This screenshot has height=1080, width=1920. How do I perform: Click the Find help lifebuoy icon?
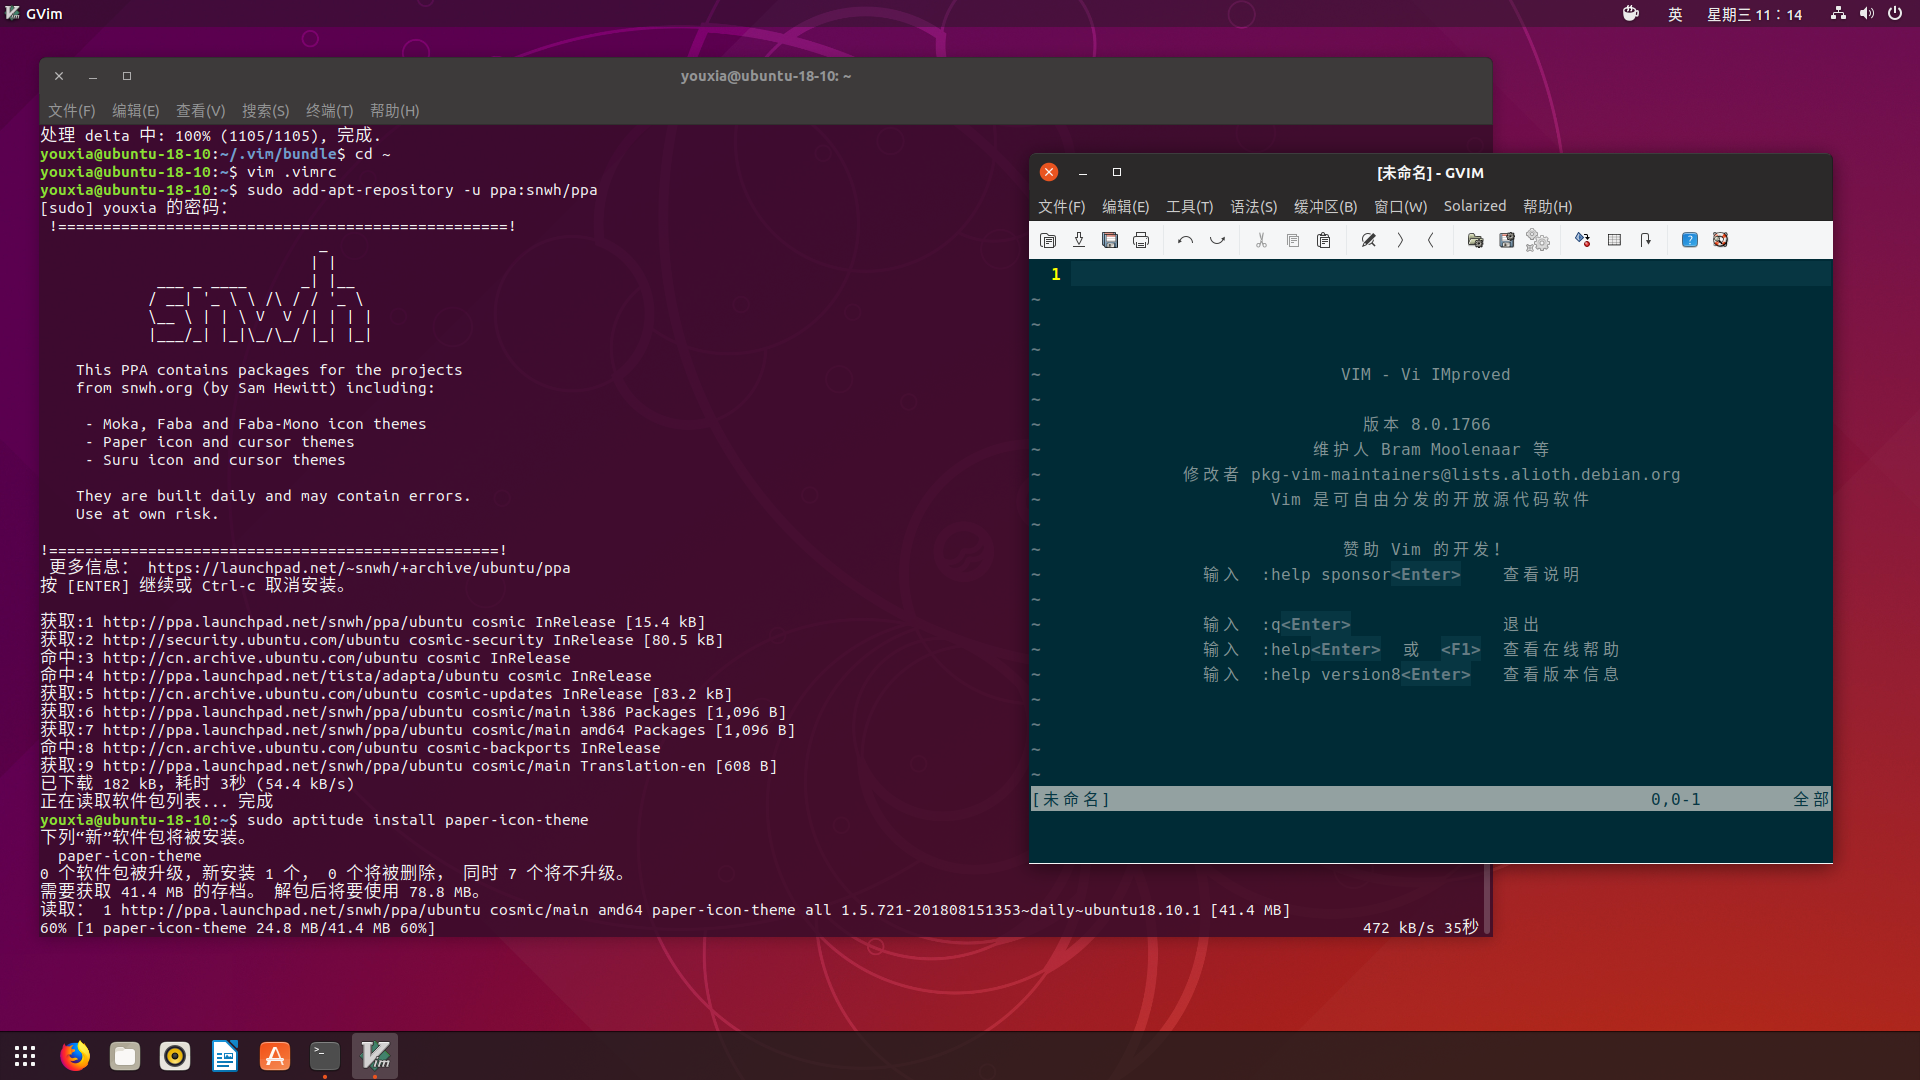click(1721, 240)
